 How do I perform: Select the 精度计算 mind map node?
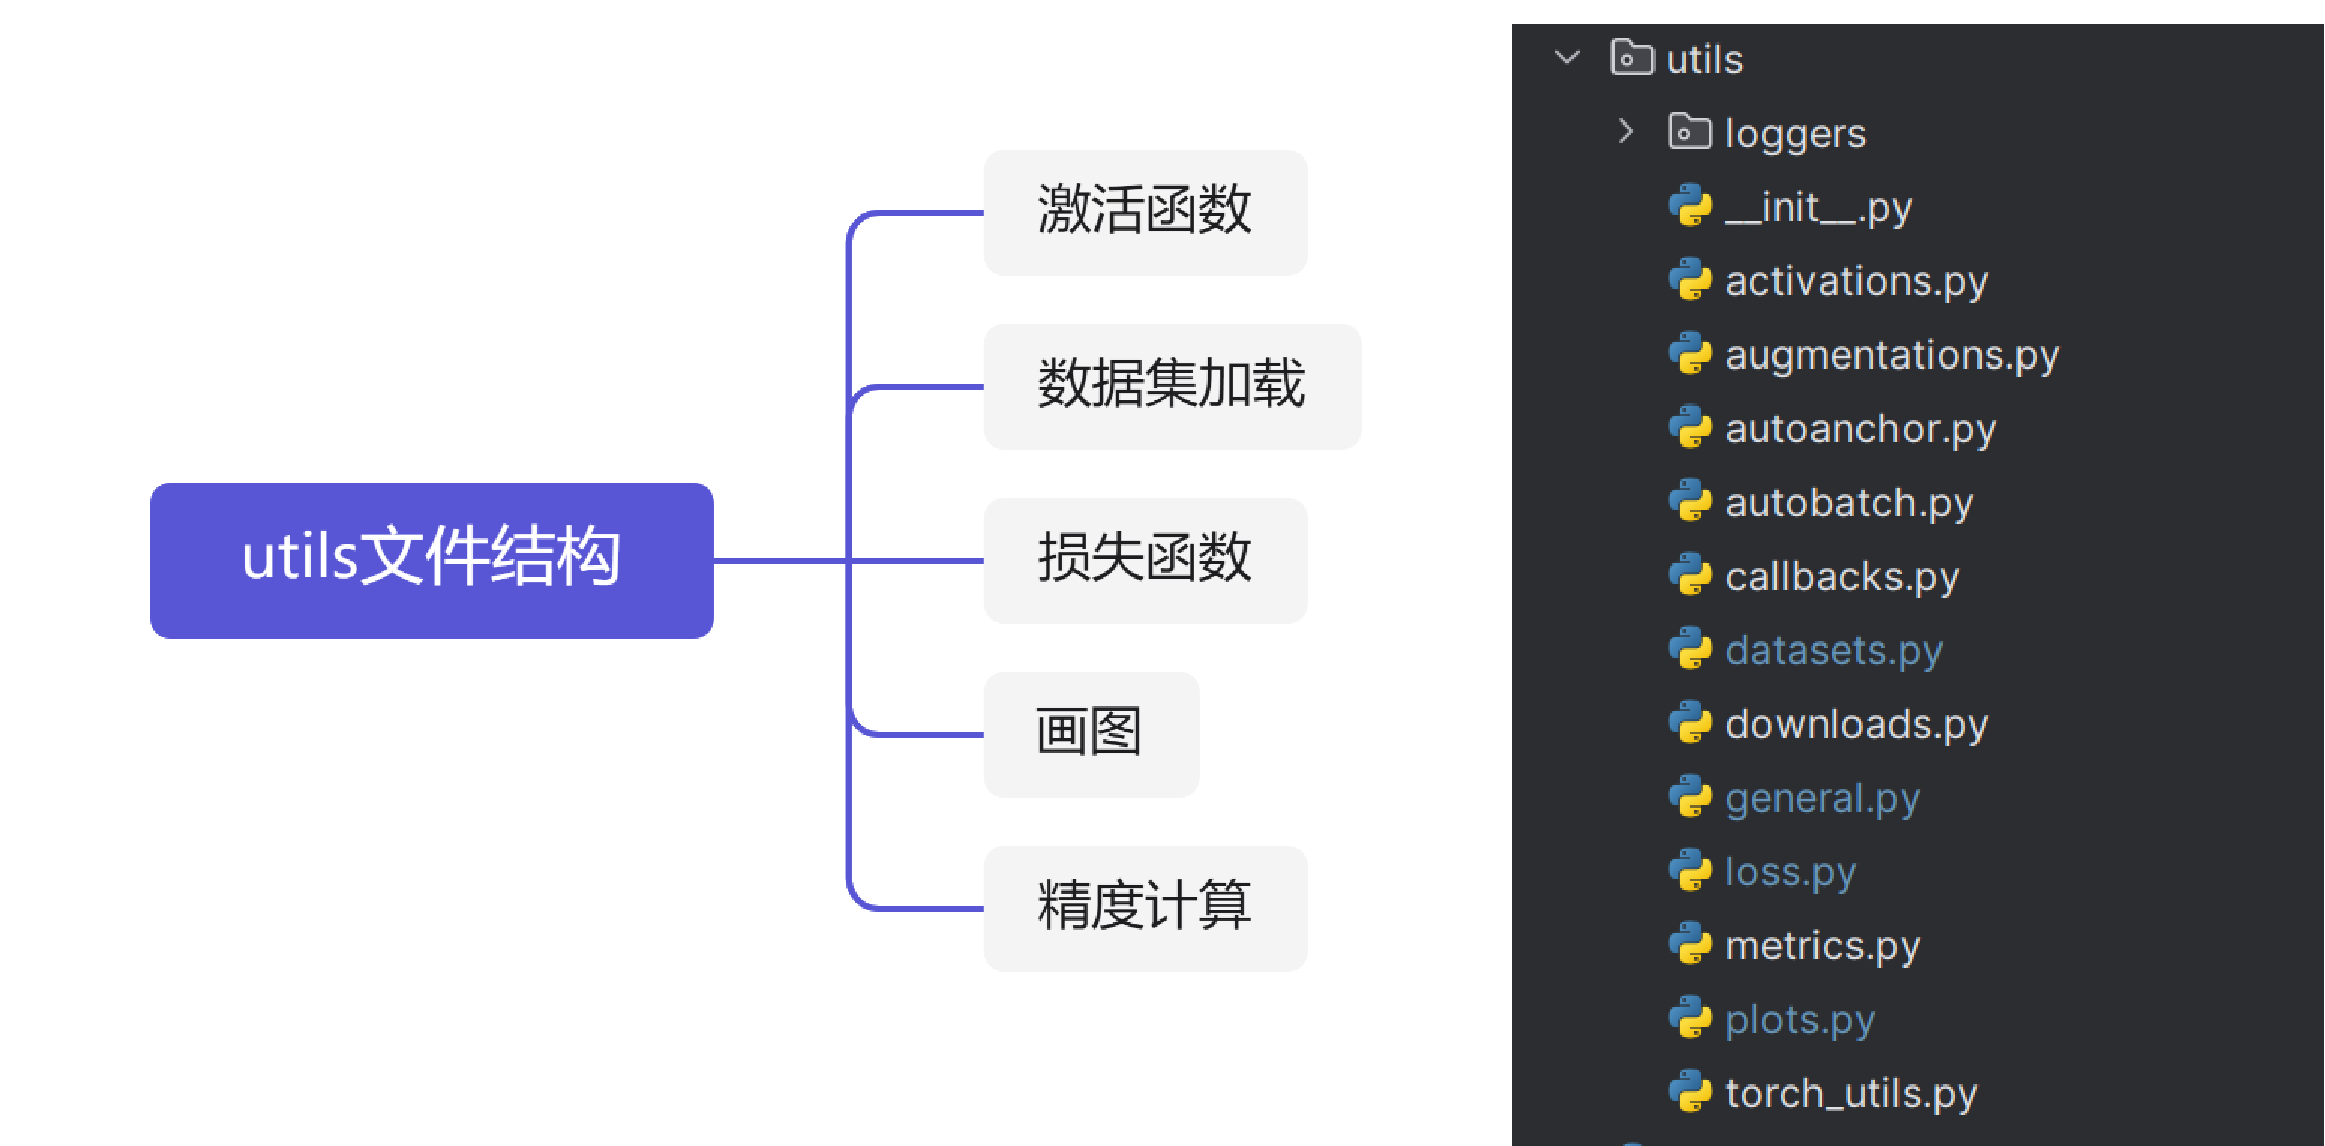[x=1145, y=908]
